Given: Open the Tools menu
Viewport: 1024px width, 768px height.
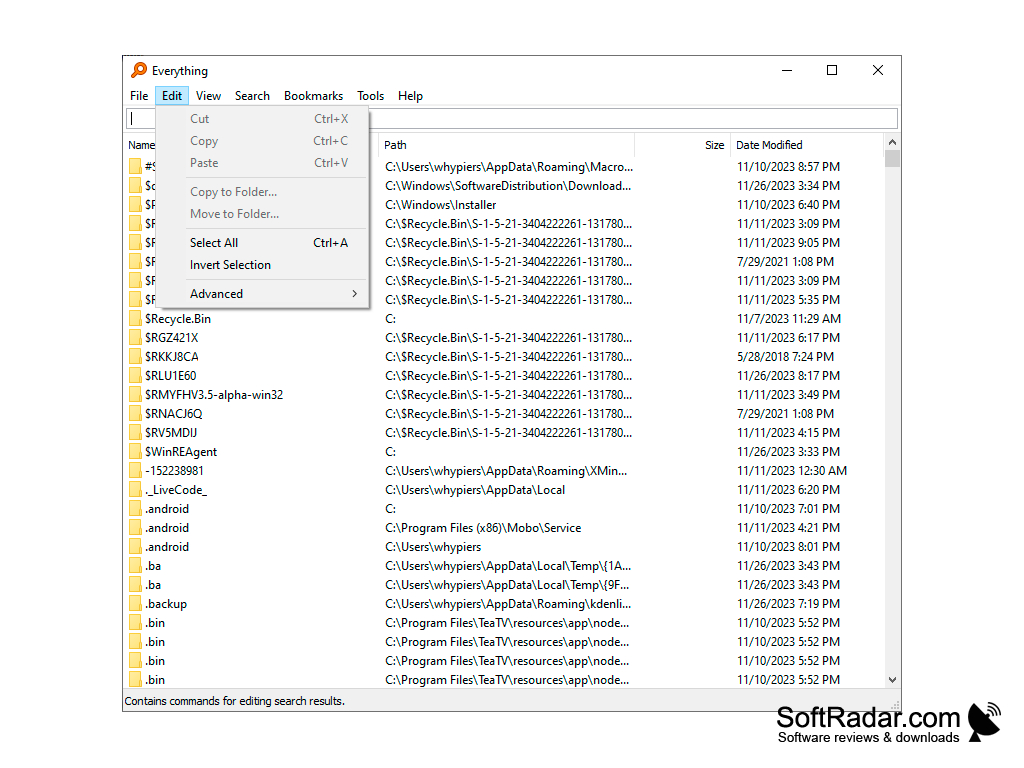Looking at the screenshot, I should [x=370, y=96].
